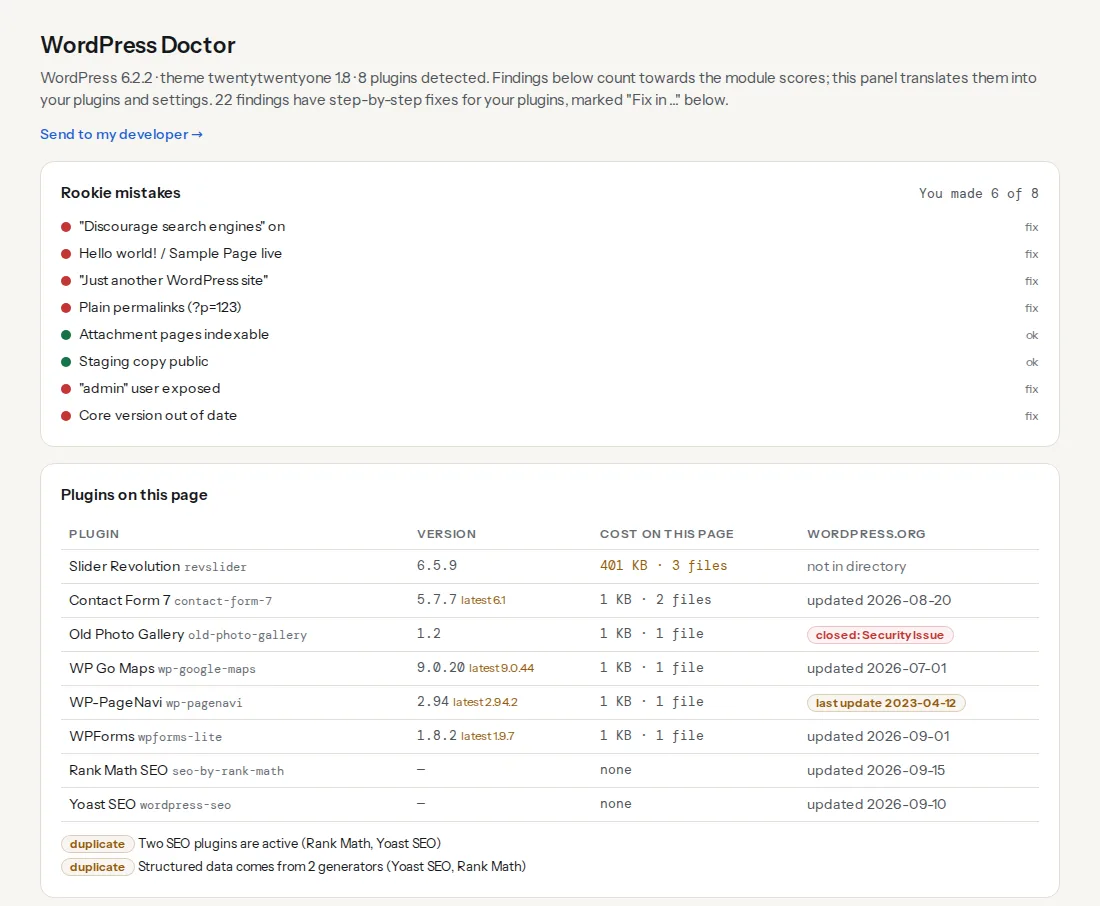Viewport: 1100px width, 906px height.
Task: Click version 1.2 of Old Photo Gallery
Action: pos(429,634)
